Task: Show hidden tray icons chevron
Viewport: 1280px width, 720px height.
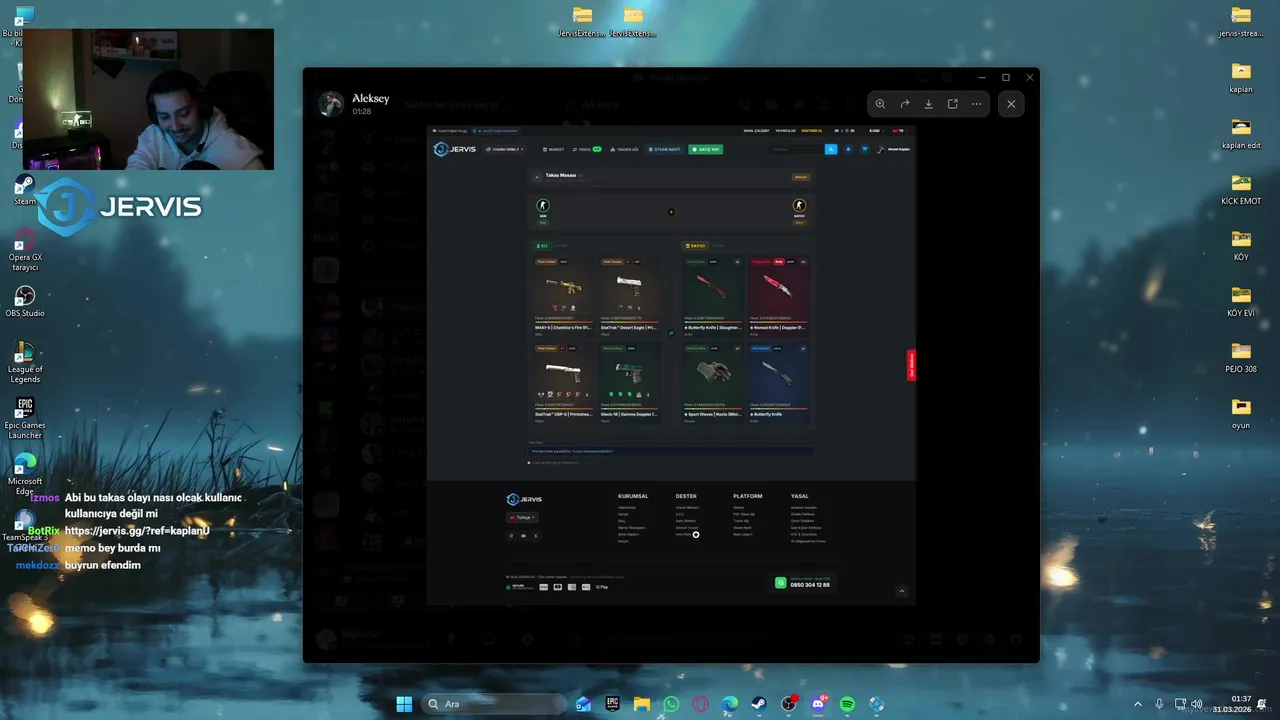Action: pyautogui.click(x=1137, y=704)
